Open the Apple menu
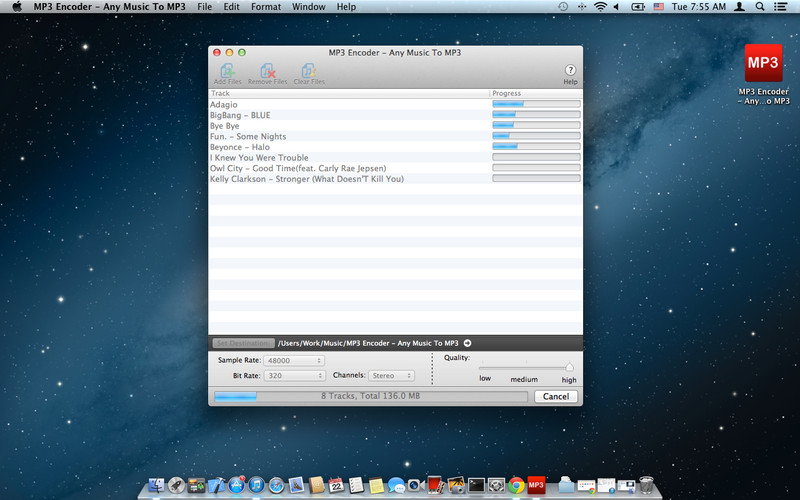Viewport: 800px width, 500px height. [x=17, y=7]
